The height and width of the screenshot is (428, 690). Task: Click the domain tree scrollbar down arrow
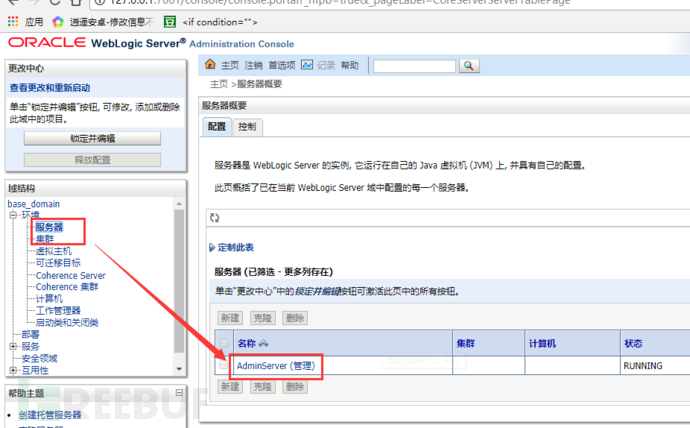click(x=179, y=369)
